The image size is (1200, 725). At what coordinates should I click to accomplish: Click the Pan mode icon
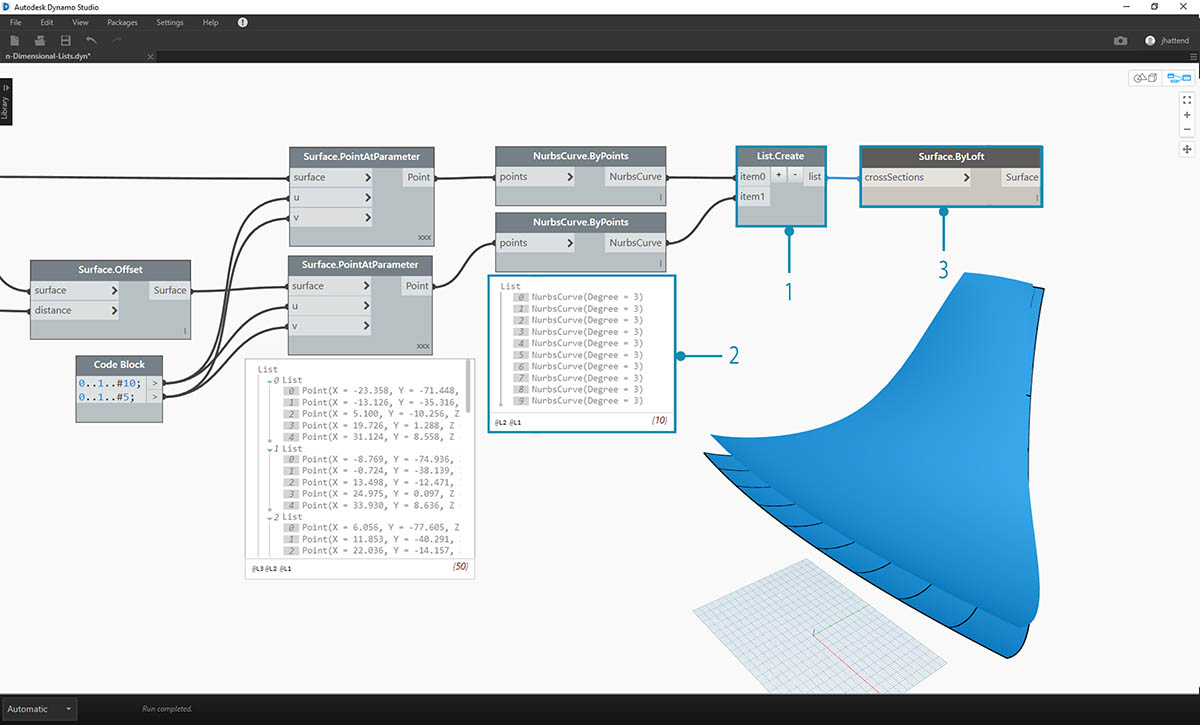tap(1187, 149)
